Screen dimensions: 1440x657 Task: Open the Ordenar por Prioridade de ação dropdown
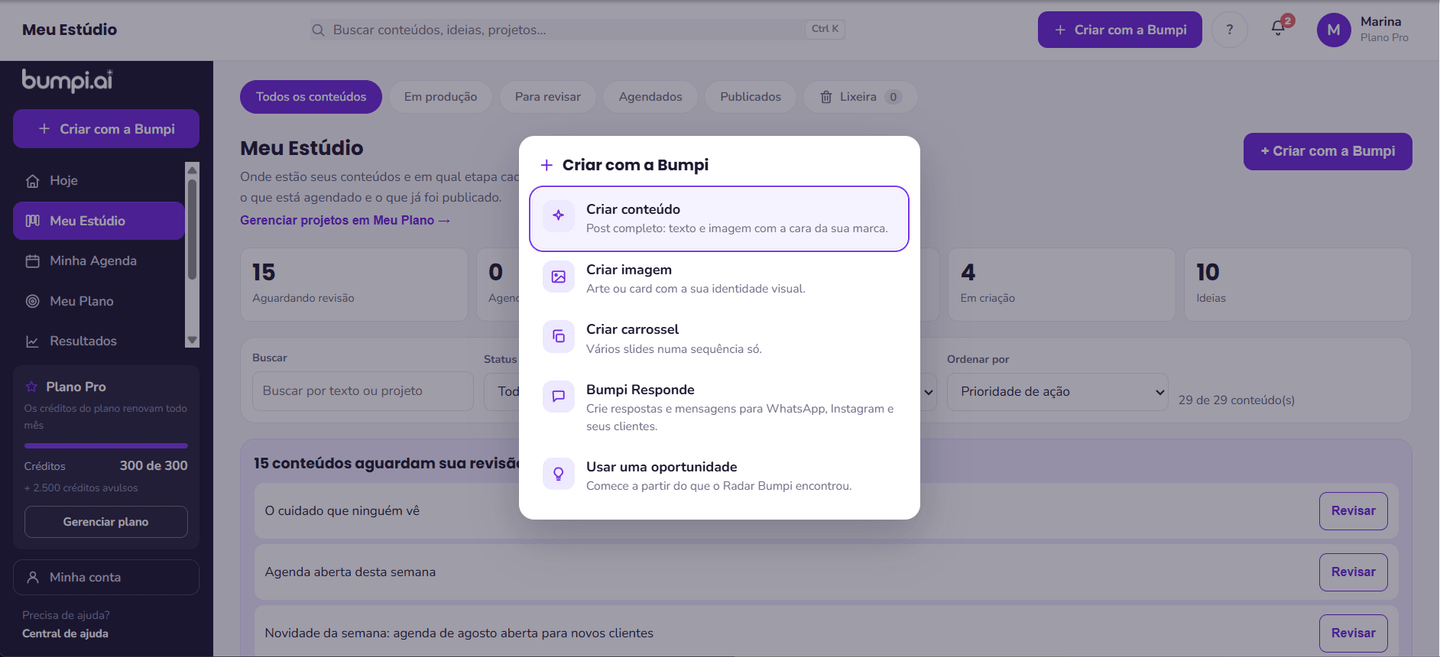pyautogui.click(x=1058, y=392)
